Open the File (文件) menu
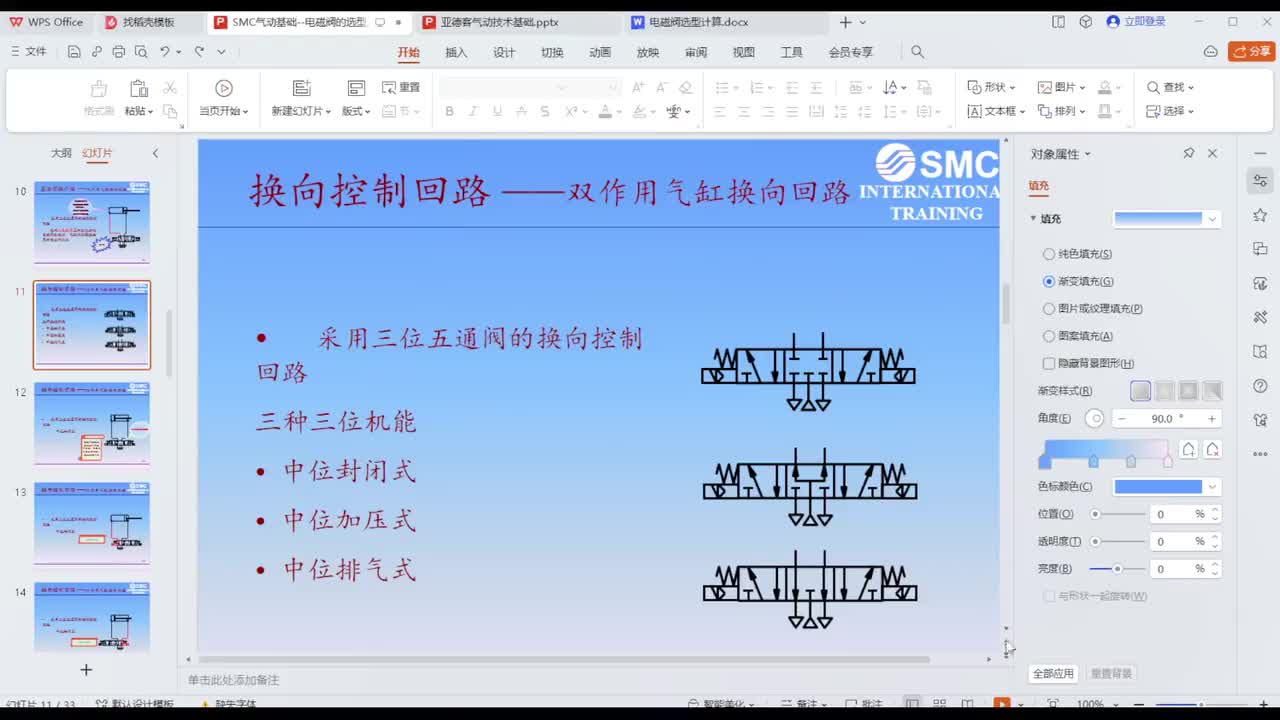The image size is (1280, 720). coord(29,52)
